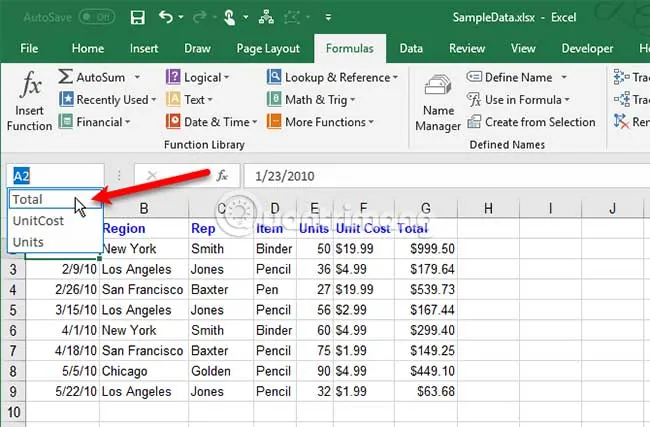Click the date cell 2/26/10

62,289
